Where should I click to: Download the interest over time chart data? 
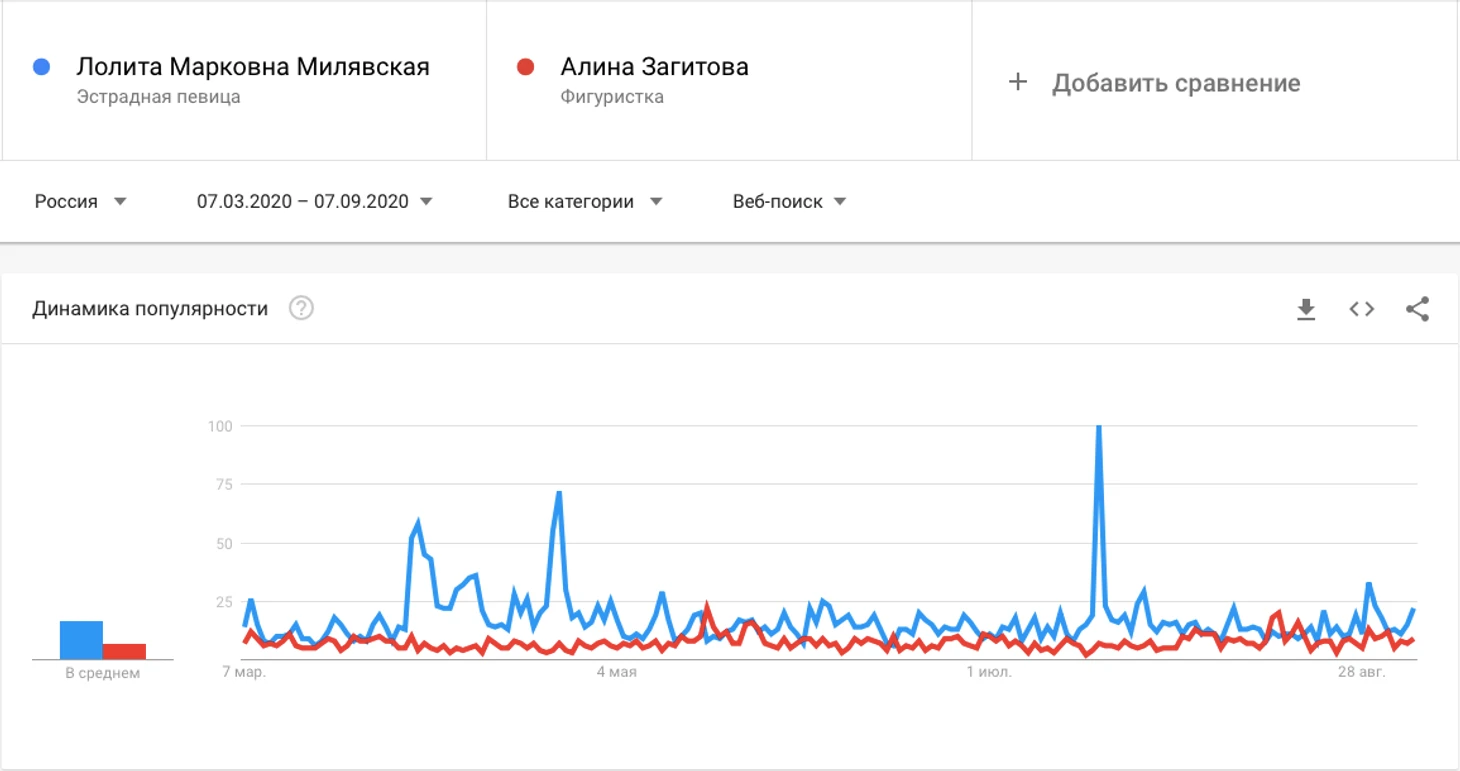coord(1306,310)
